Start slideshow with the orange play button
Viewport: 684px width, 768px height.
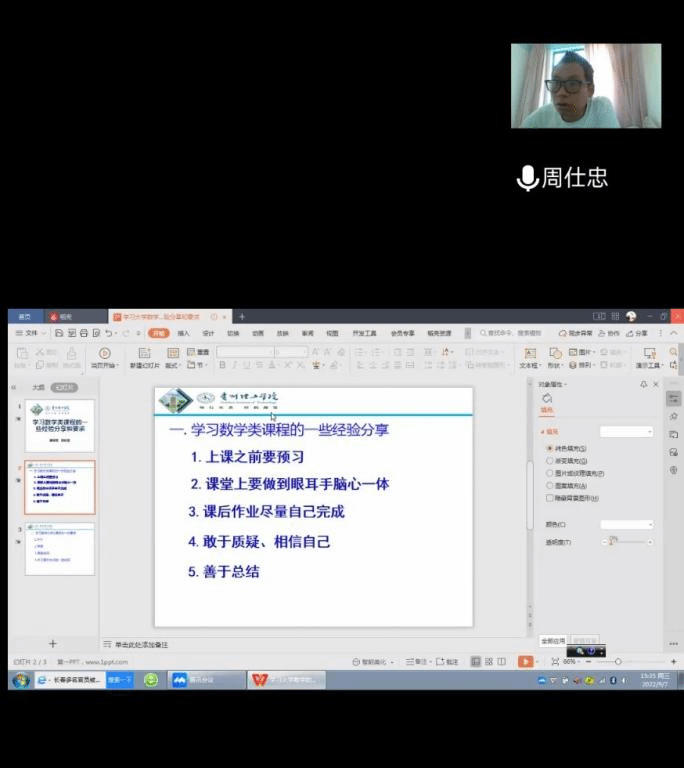[525, 662]
